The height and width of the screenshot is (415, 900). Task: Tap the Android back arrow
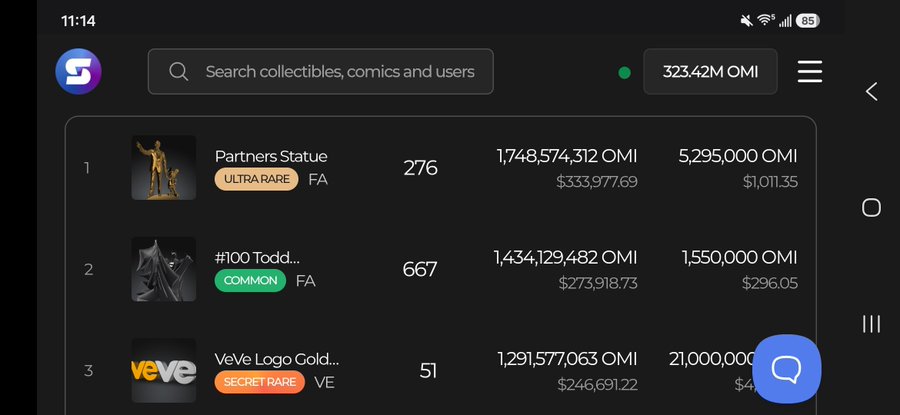(x=871, y=91)
